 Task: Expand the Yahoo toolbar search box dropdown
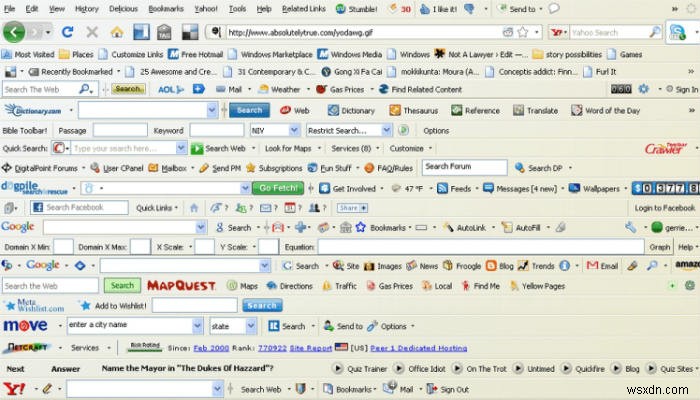coord(217,389)
